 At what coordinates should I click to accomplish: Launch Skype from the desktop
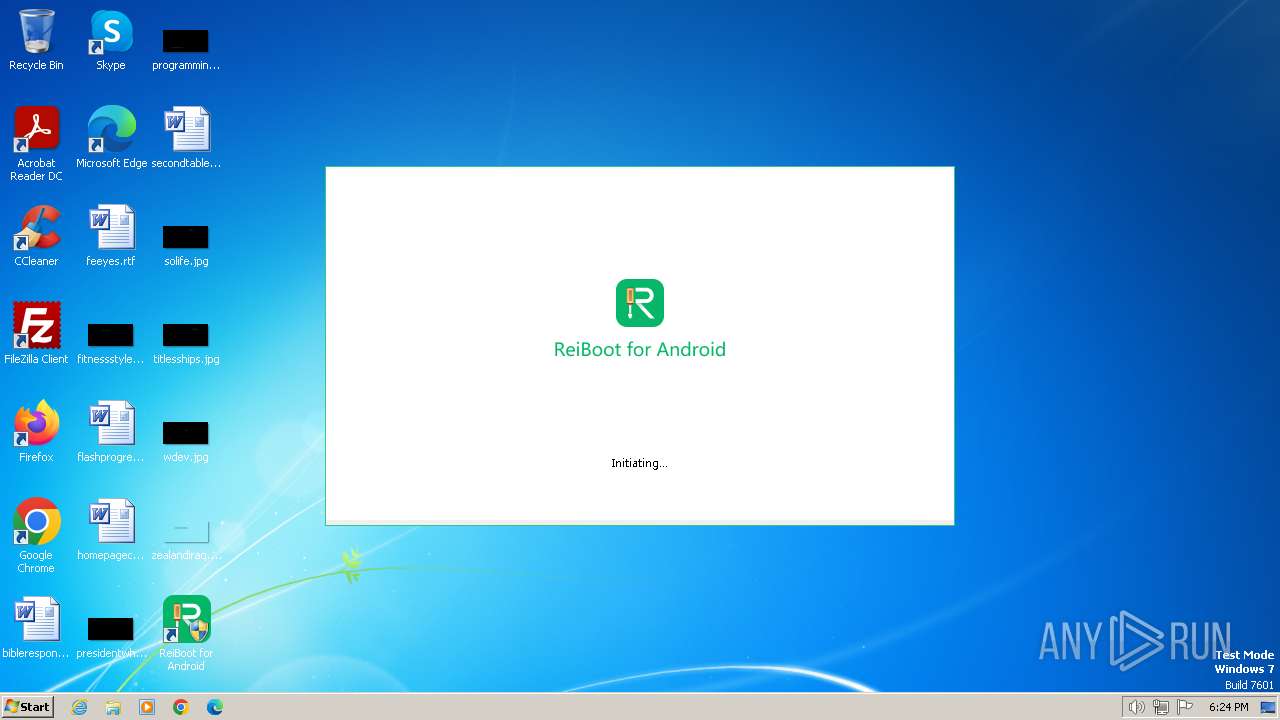click(x=111, y=40)
